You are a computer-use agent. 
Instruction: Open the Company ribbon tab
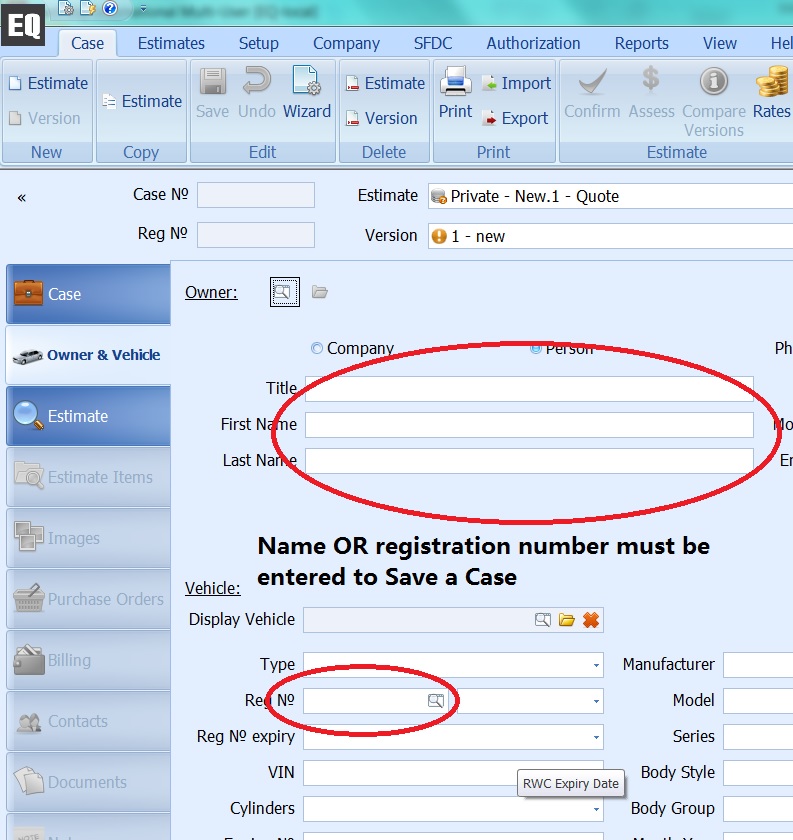coord(346,43)
